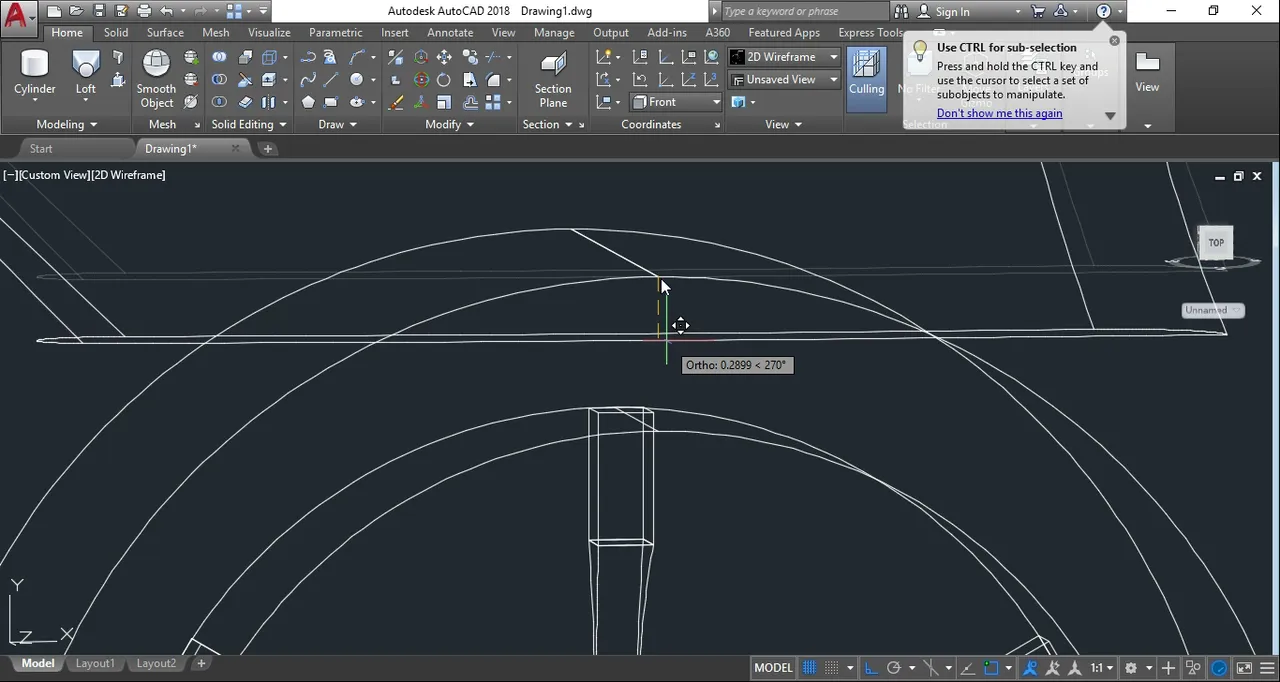Screen dimensions: 1280x682
Task: Click the "Don't show me this again" link
Action: [x=999, y=113]
